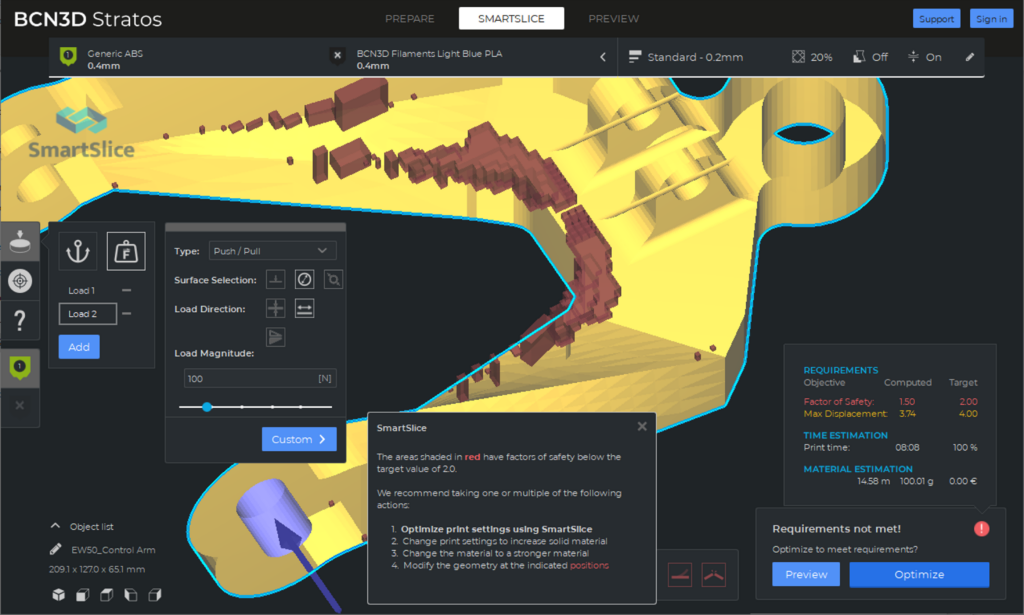The width and height of the screenshot is (1024, 615).
Task: Switch to top view cube icon
Action: [x=106, y=595]
